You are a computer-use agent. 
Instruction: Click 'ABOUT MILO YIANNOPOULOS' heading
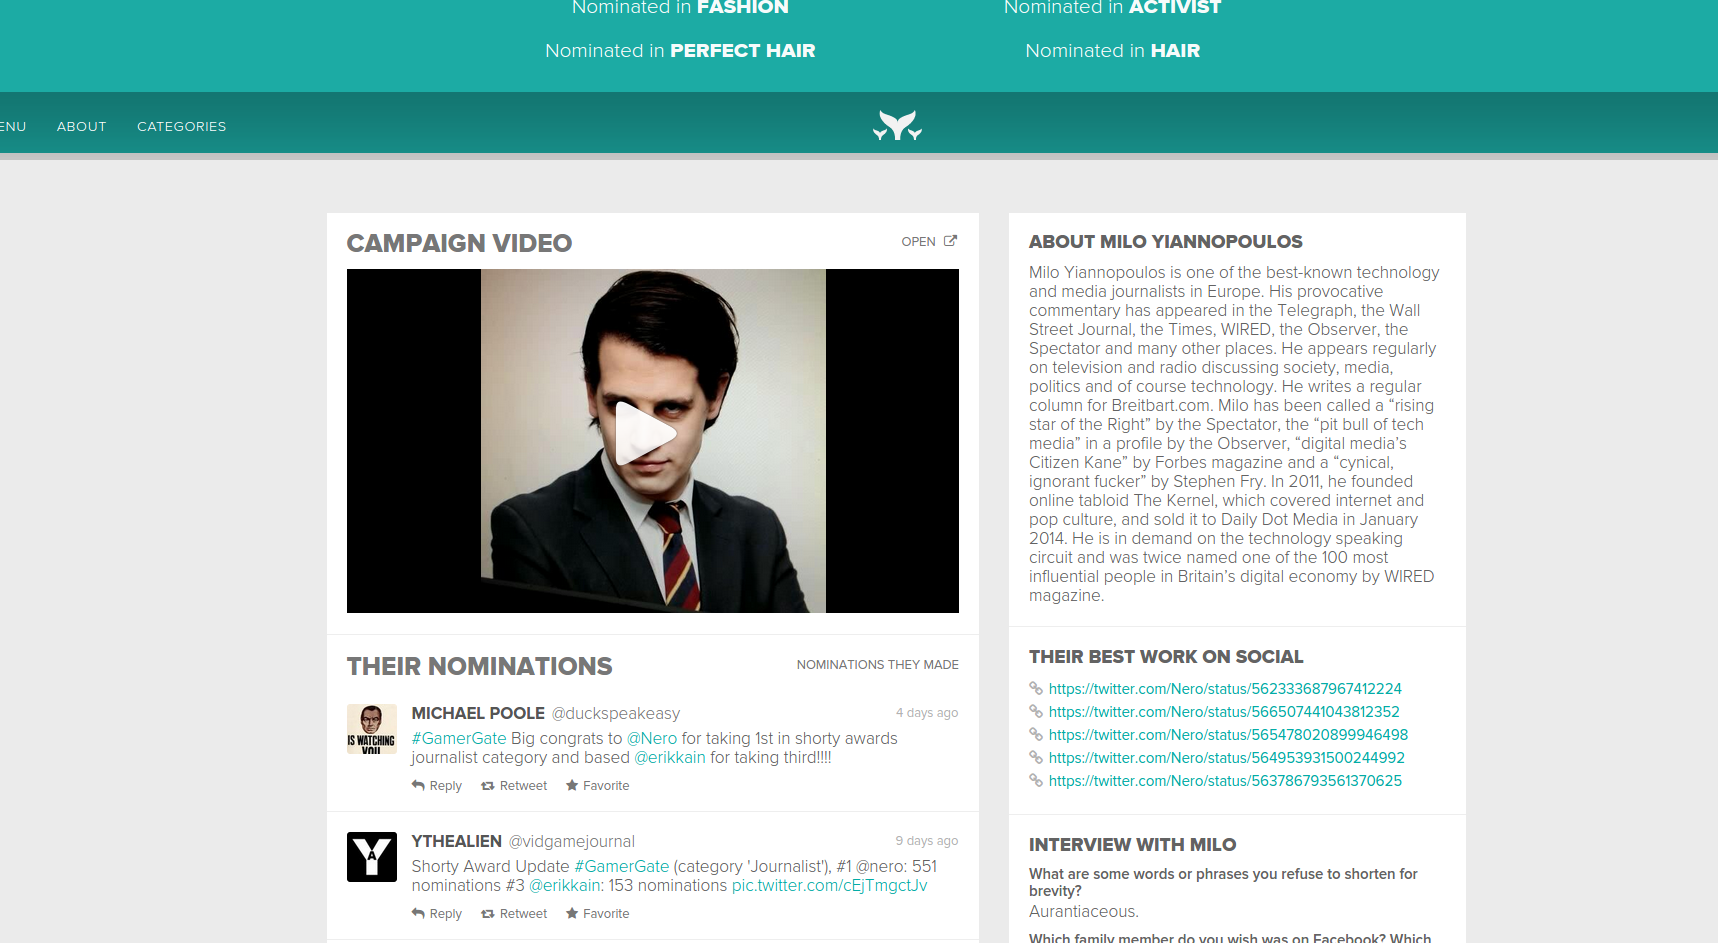1166,241
